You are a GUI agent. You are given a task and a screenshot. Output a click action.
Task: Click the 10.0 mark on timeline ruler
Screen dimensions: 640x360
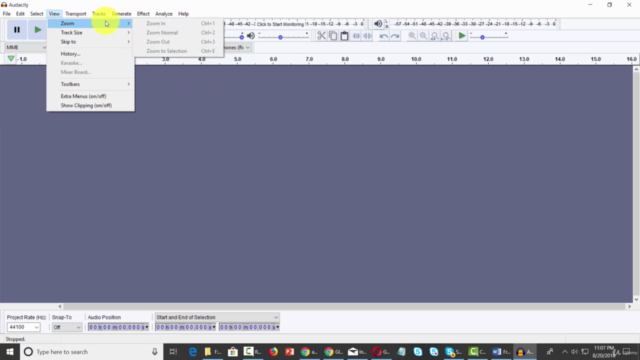[x=416, y=59]
